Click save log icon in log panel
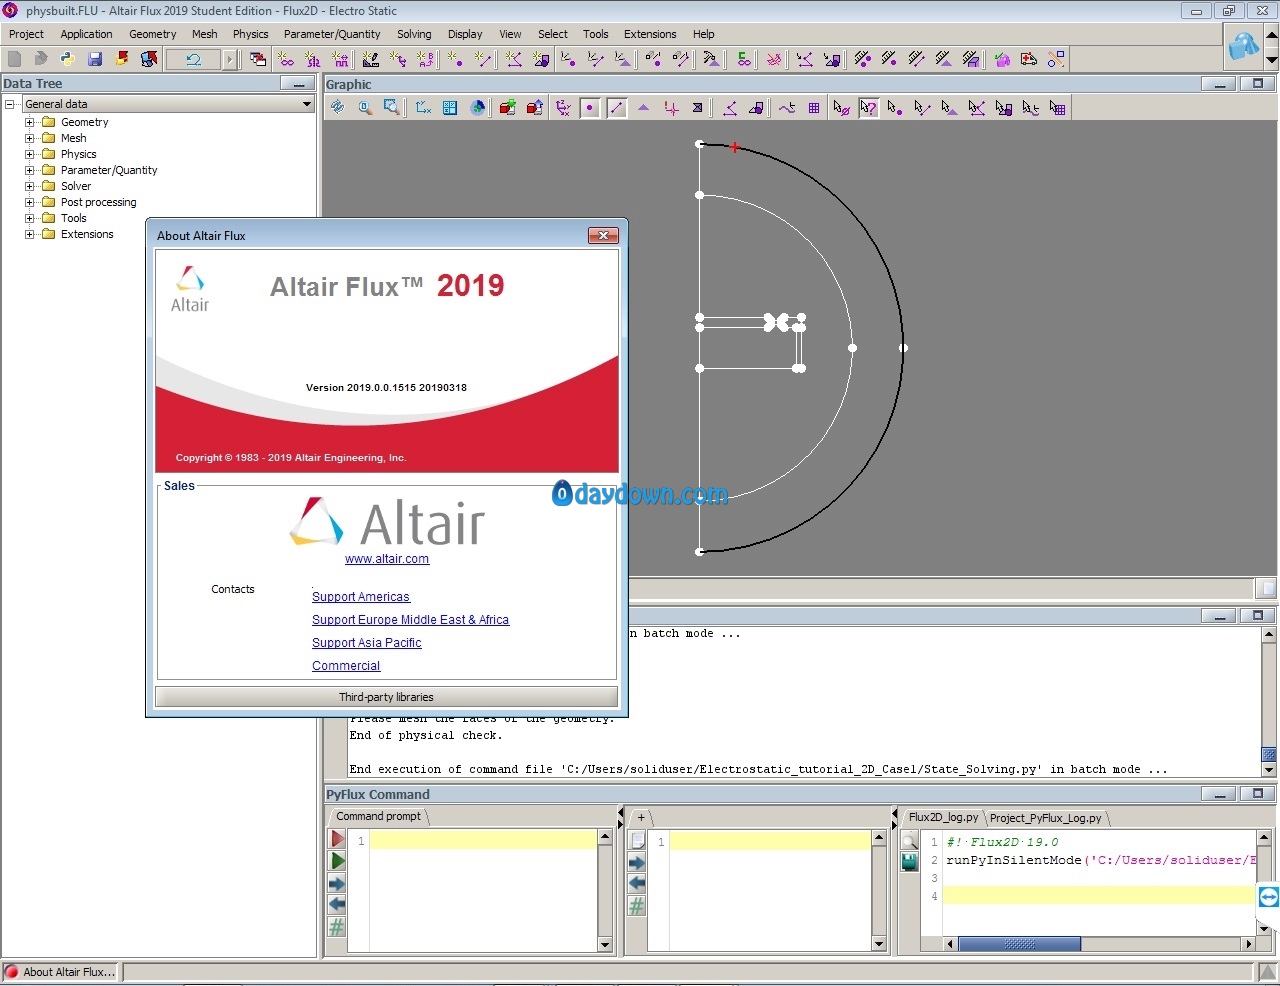This screenshot has height=986, width=1280. [909, 862]
